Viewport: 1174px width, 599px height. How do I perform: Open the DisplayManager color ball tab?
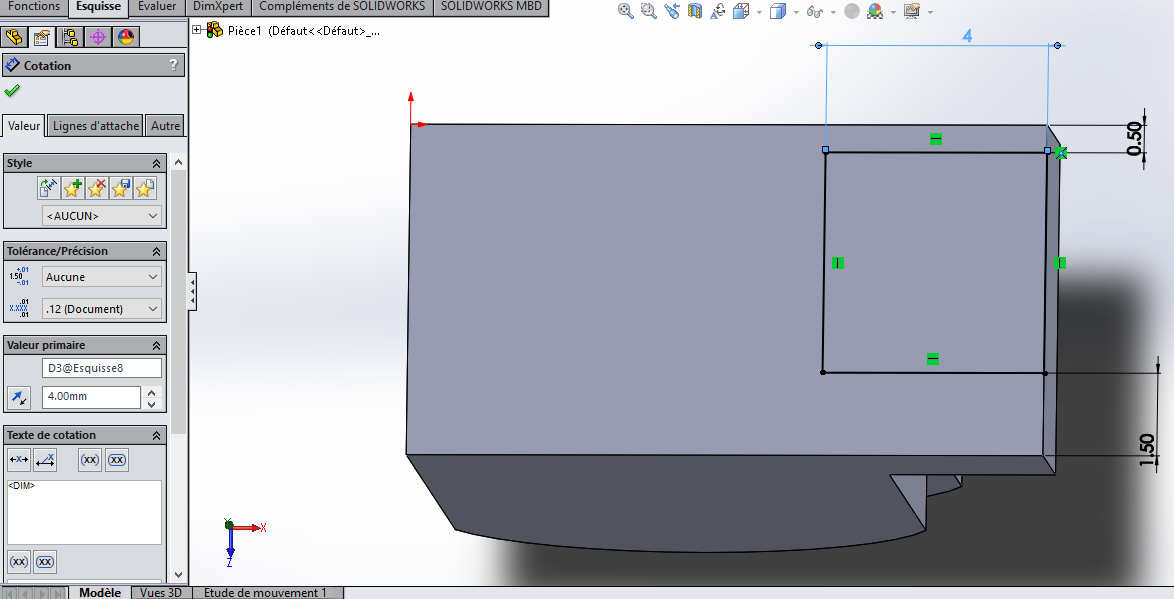(x=126, y=37)
